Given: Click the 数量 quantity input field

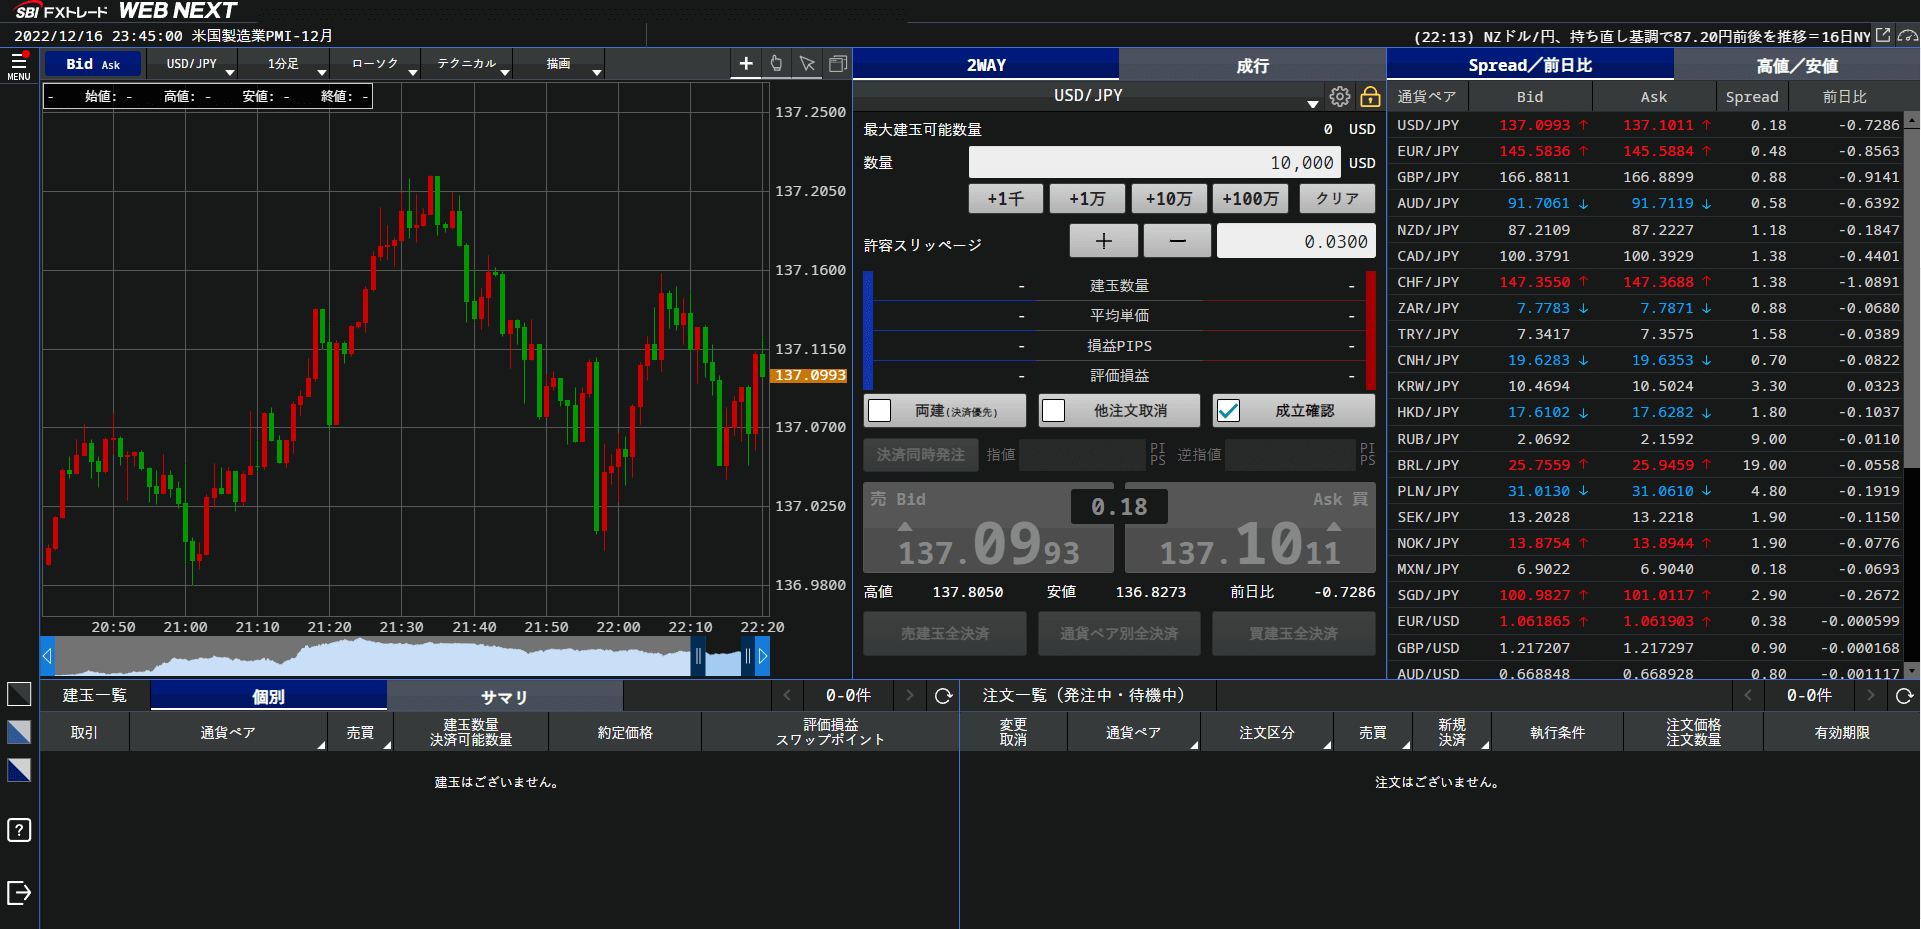Looking at the screenshot, I should click(1155, 163).
